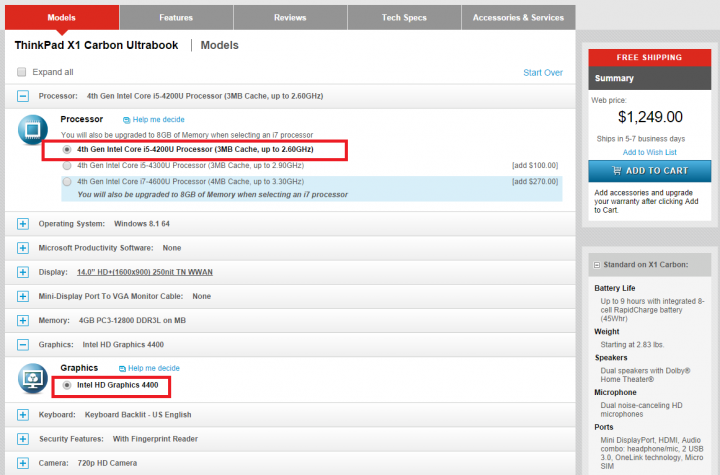
Task: Select the i7-4600U processor radio button
Action: (67, 181)
